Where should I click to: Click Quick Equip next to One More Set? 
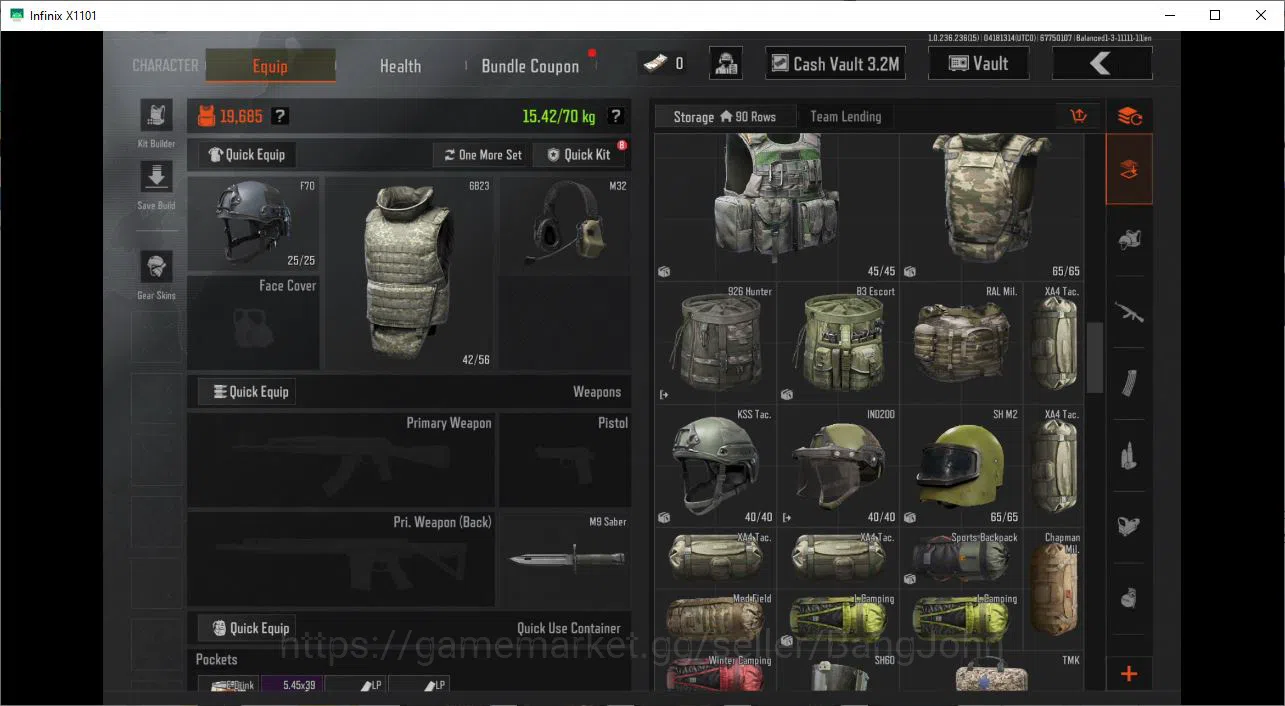click(247, 155)
